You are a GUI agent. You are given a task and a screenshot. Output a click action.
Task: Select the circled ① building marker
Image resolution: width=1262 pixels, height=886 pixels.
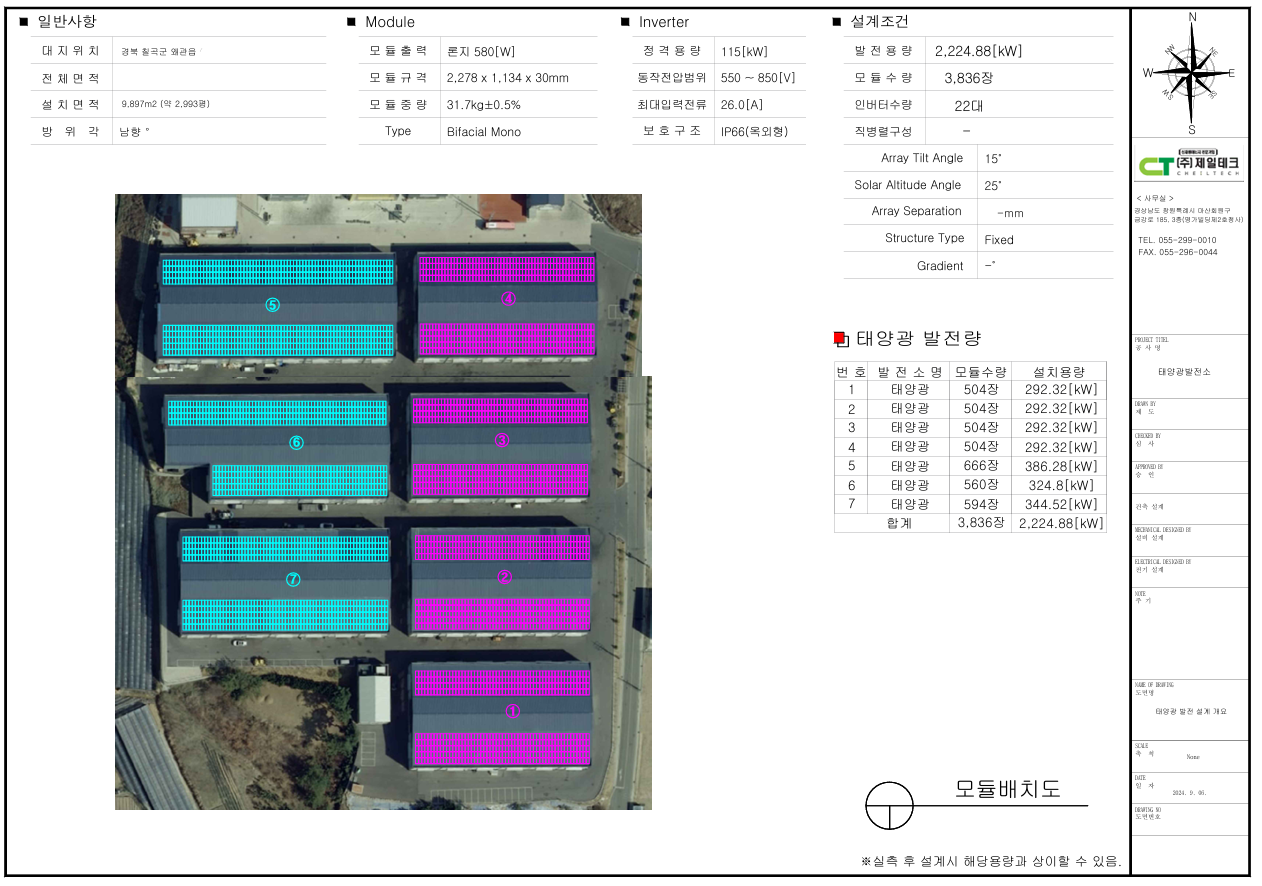point(513,712)
